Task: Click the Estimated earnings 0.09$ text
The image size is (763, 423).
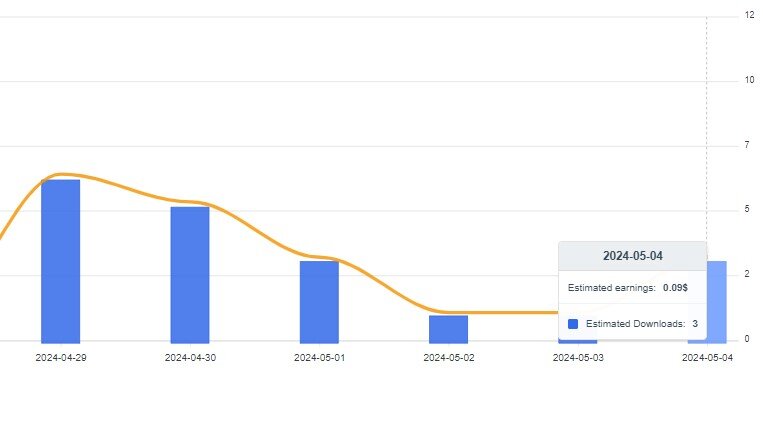Action: (628, 288)
